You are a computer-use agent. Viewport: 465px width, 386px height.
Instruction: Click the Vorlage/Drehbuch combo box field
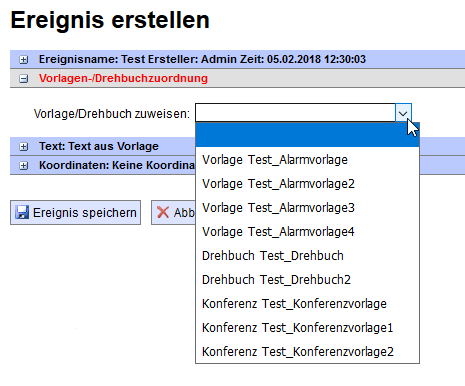tap(295, 113)
